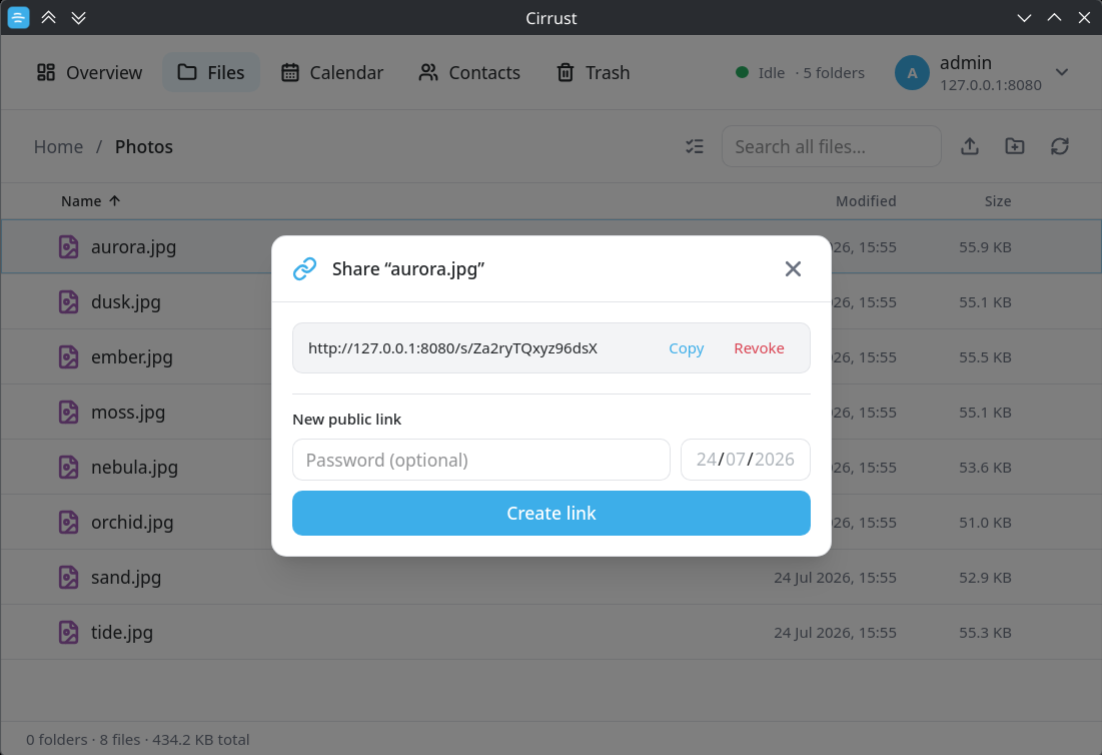Screen dimensions: 1102x755
Task: Click the aurora.jpg image file icon
Action: tap(68, 247)
